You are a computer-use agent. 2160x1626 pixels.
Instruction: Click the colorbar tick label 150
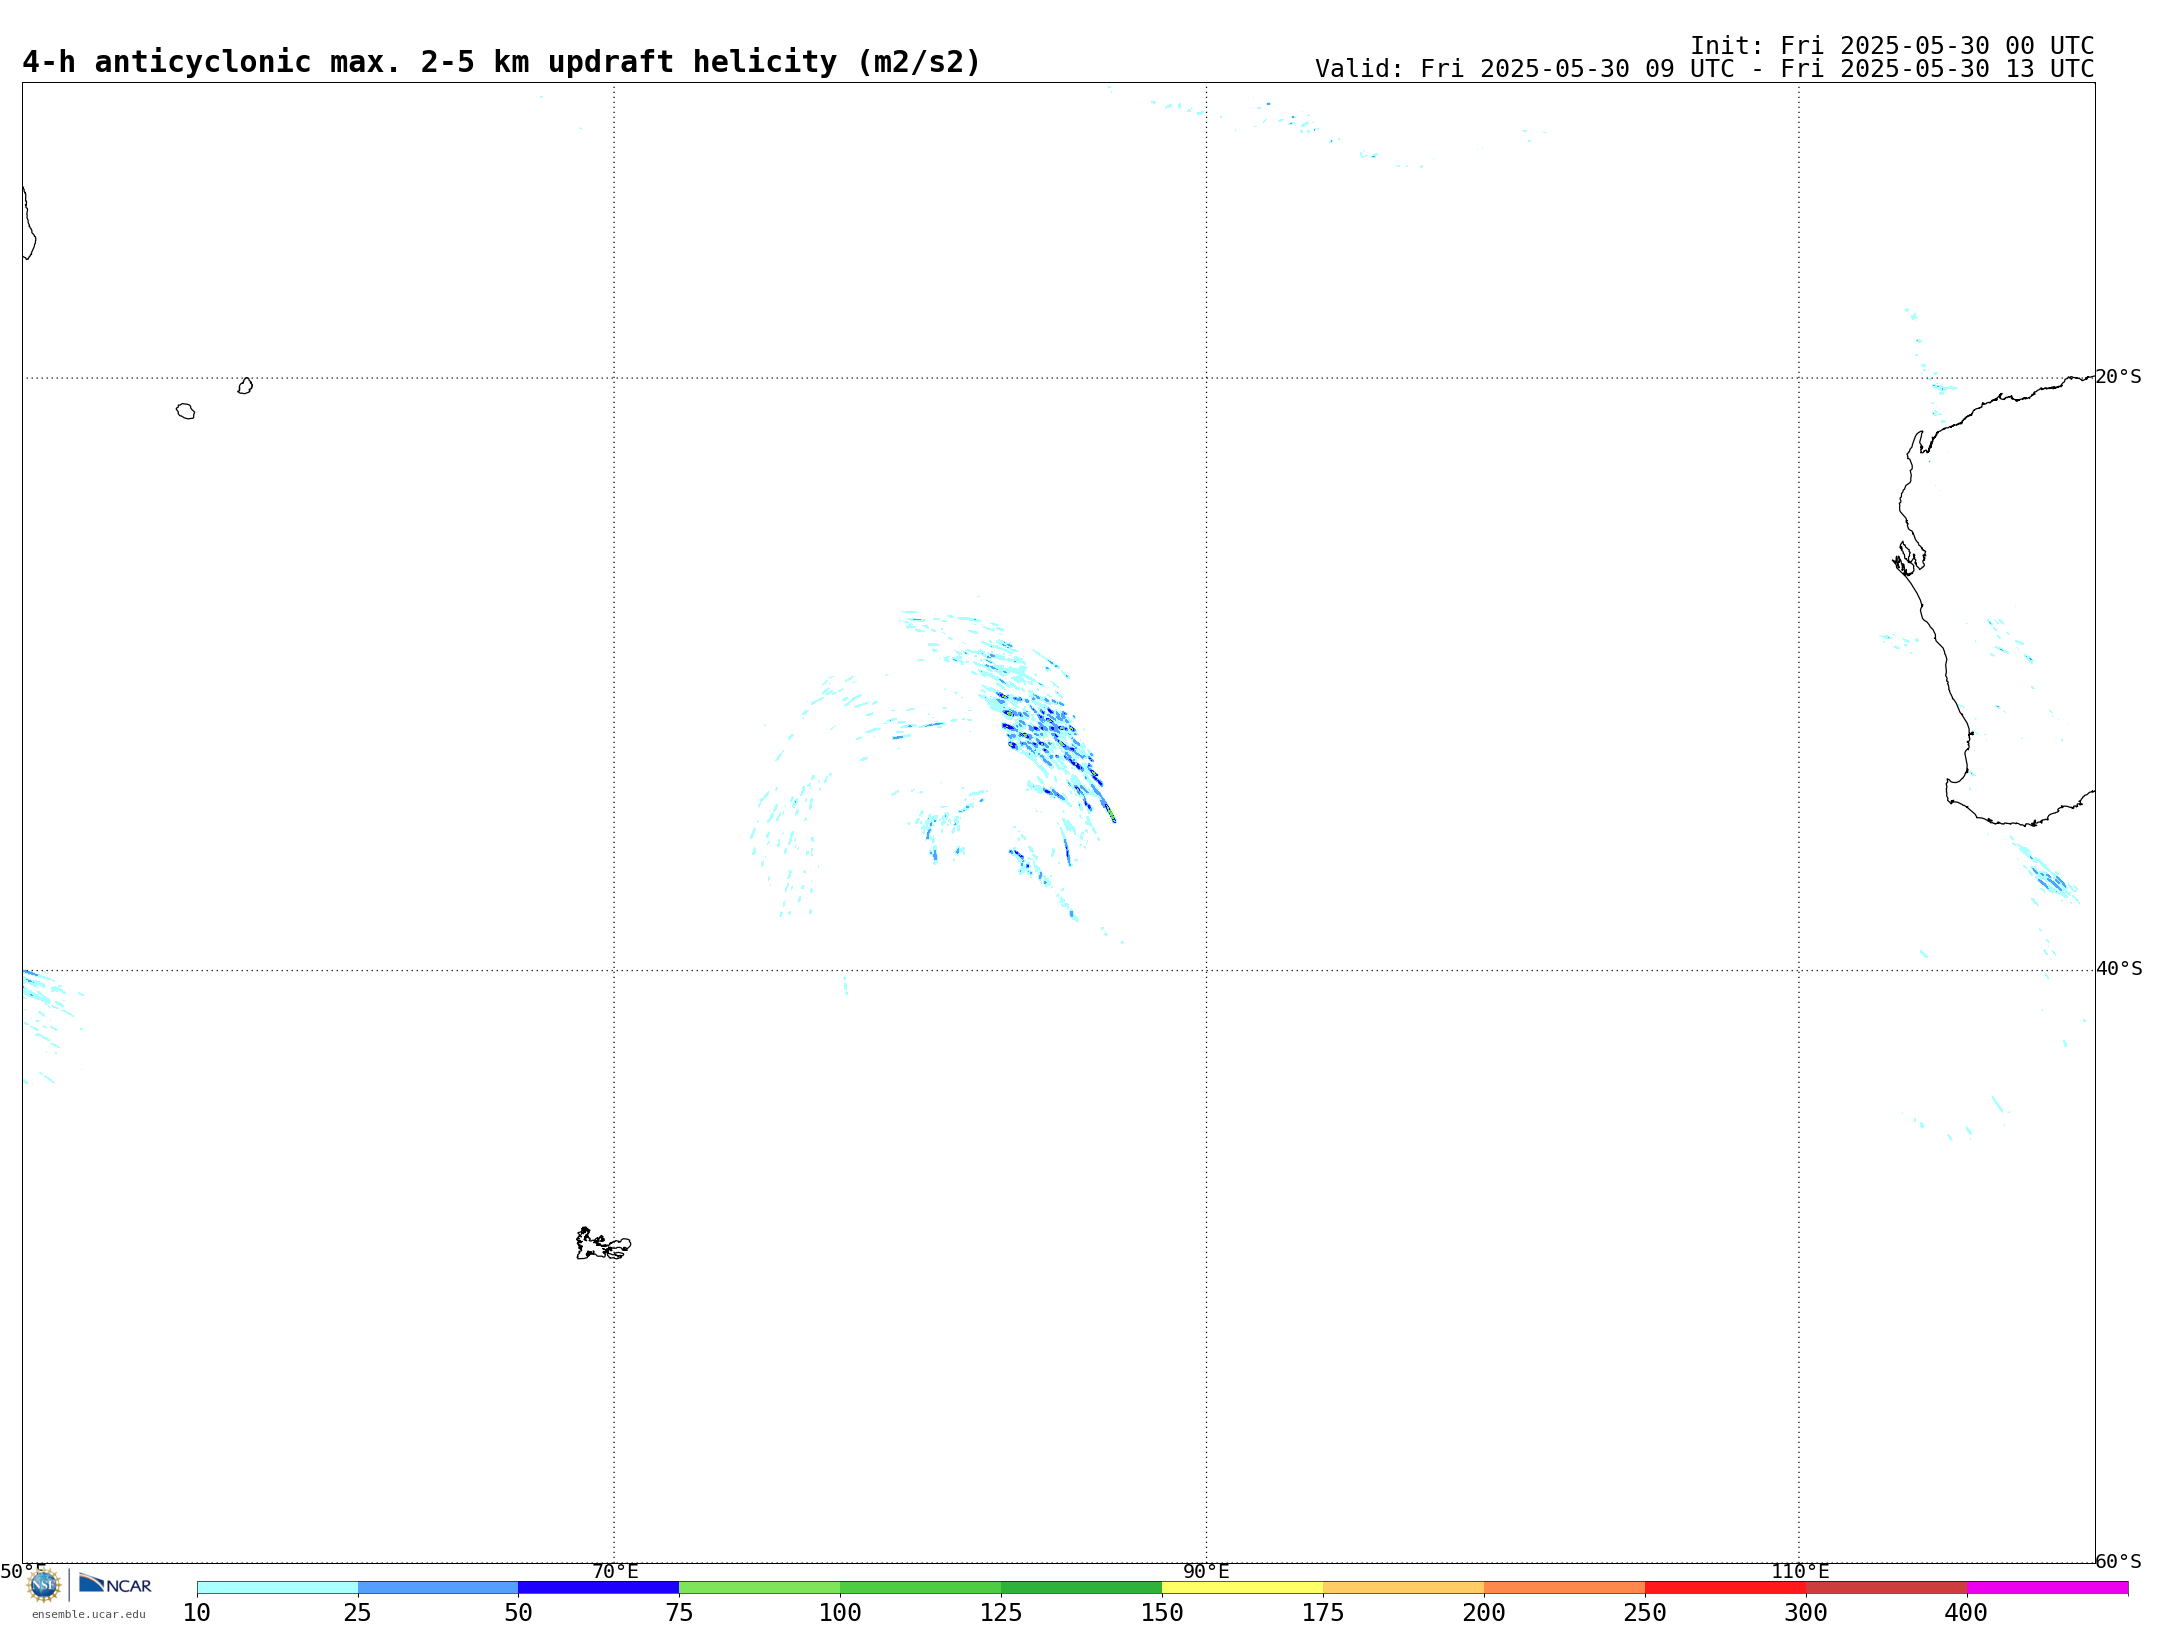[1162, 1612]
